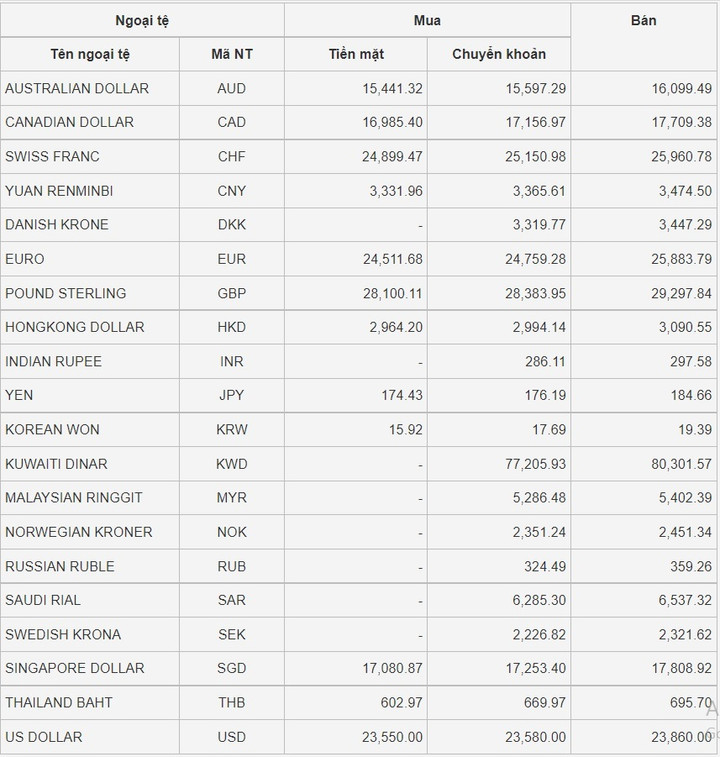Click the 'Tiền mặt' column header
This screenshot has width=720, height=757.
pos(356,54)
